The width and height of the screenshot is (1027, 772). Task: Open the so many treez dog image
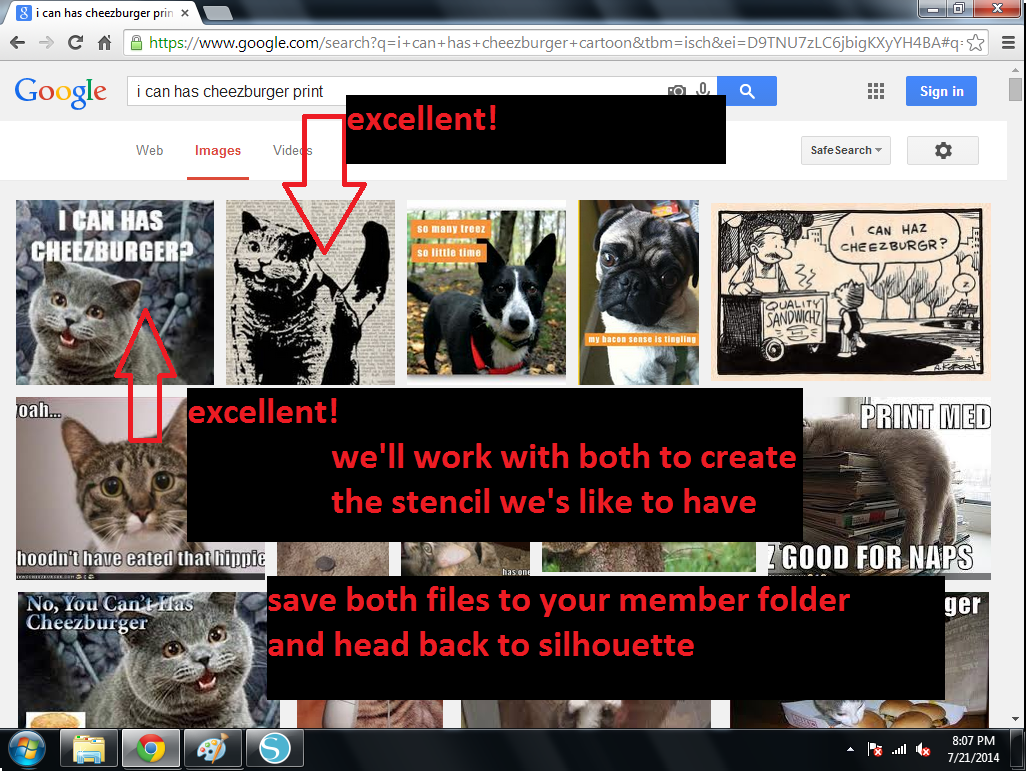(486, 292)
